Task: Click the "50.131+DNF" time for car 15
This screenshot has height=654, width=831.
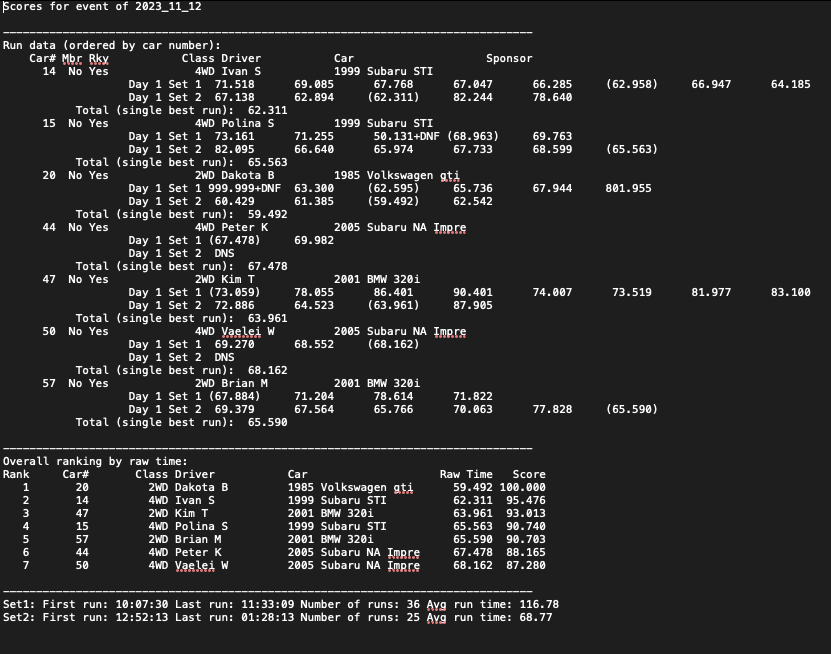Action: [407, 136]
